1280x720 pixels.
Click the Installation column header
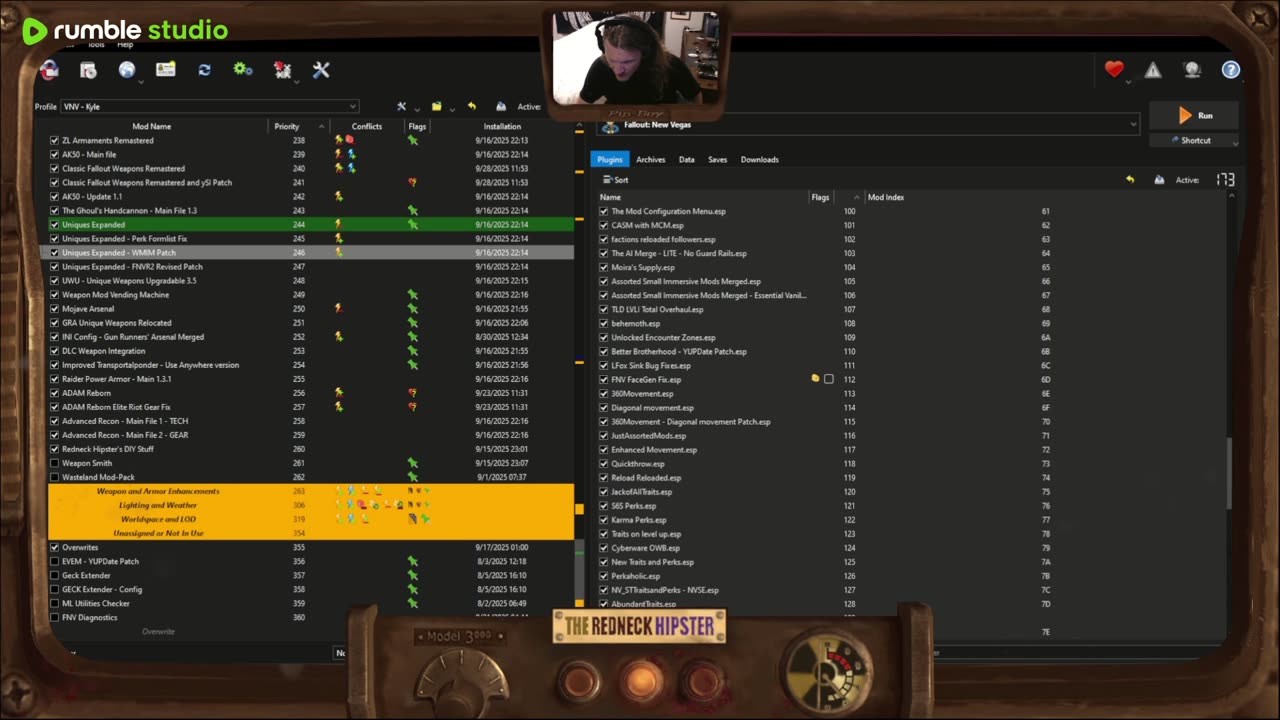[x=502, y=126]
